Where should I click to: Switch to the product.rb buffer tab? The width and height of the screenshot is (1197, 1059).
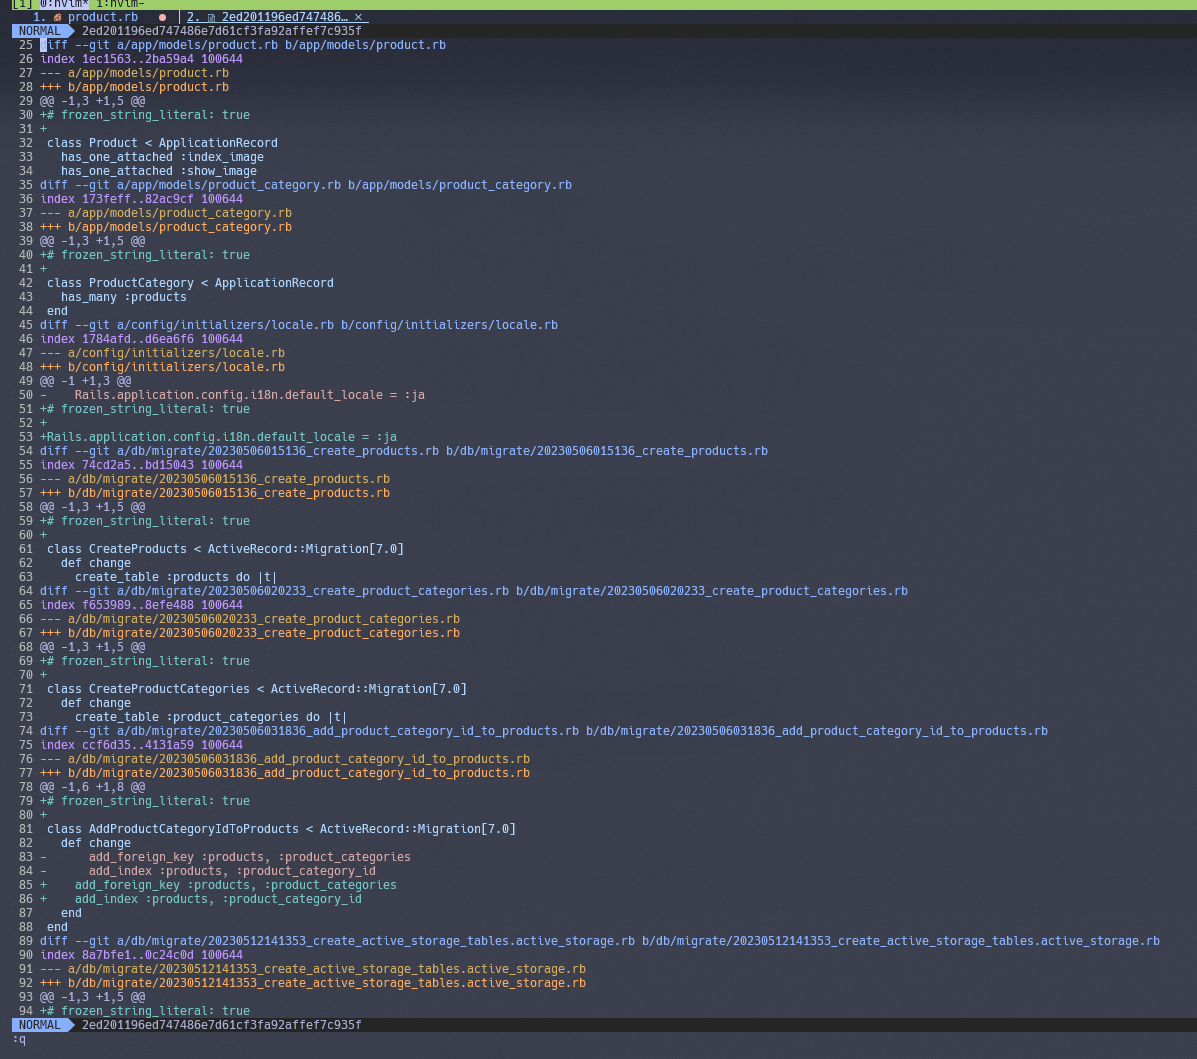pyautogui.click(x=102, y=17)
